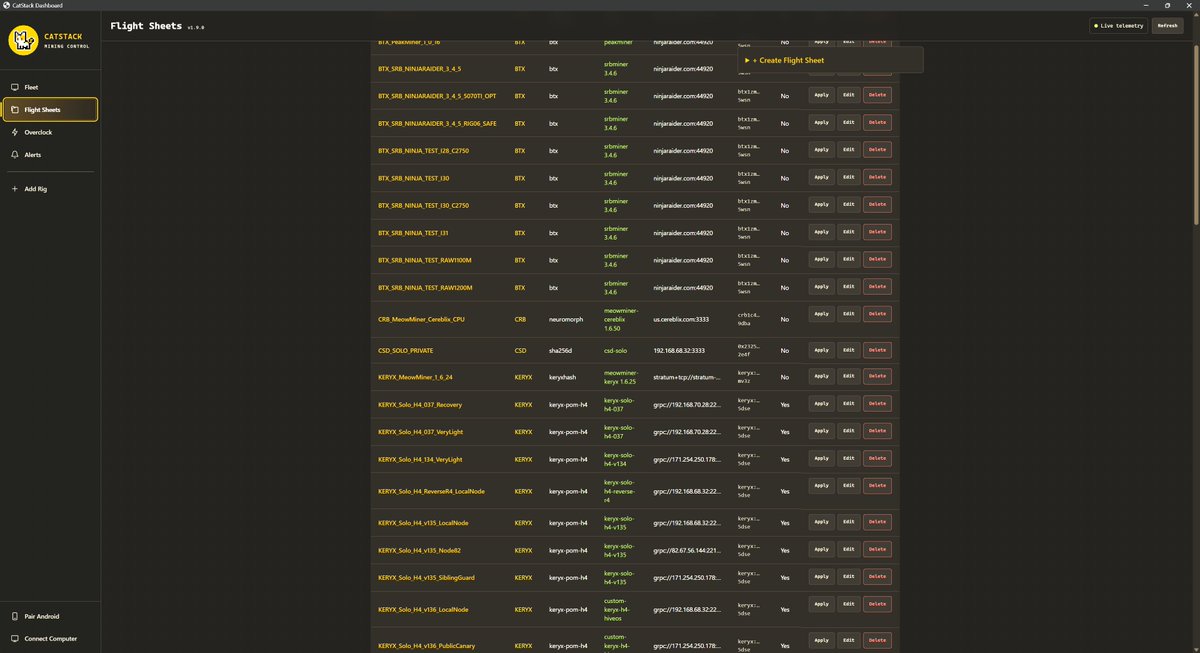Click the CSD_SOLO_PRIVATE sheet name
The width and height of the screenshot is (1200, 653).
(405, 351)
